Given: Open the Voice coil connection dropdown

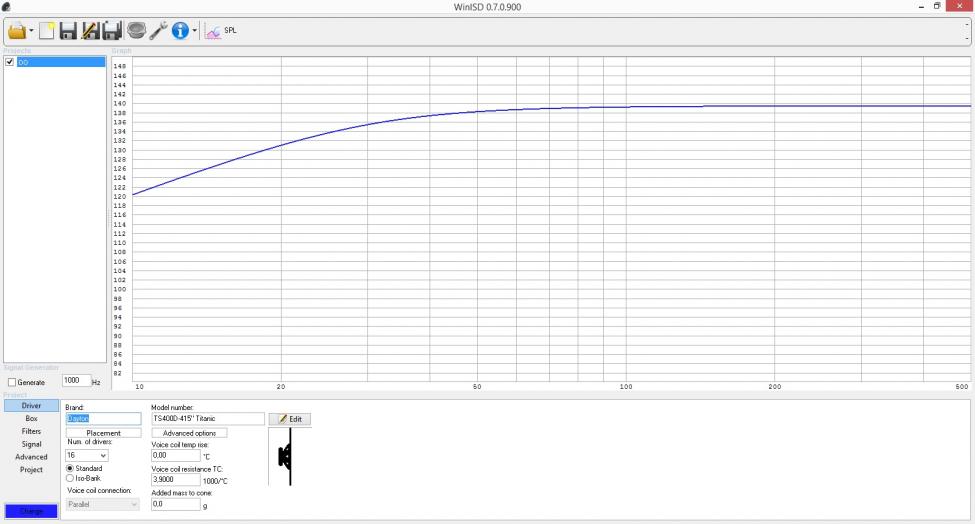Looking at the screenshot, I should click(x=103, y=504).
